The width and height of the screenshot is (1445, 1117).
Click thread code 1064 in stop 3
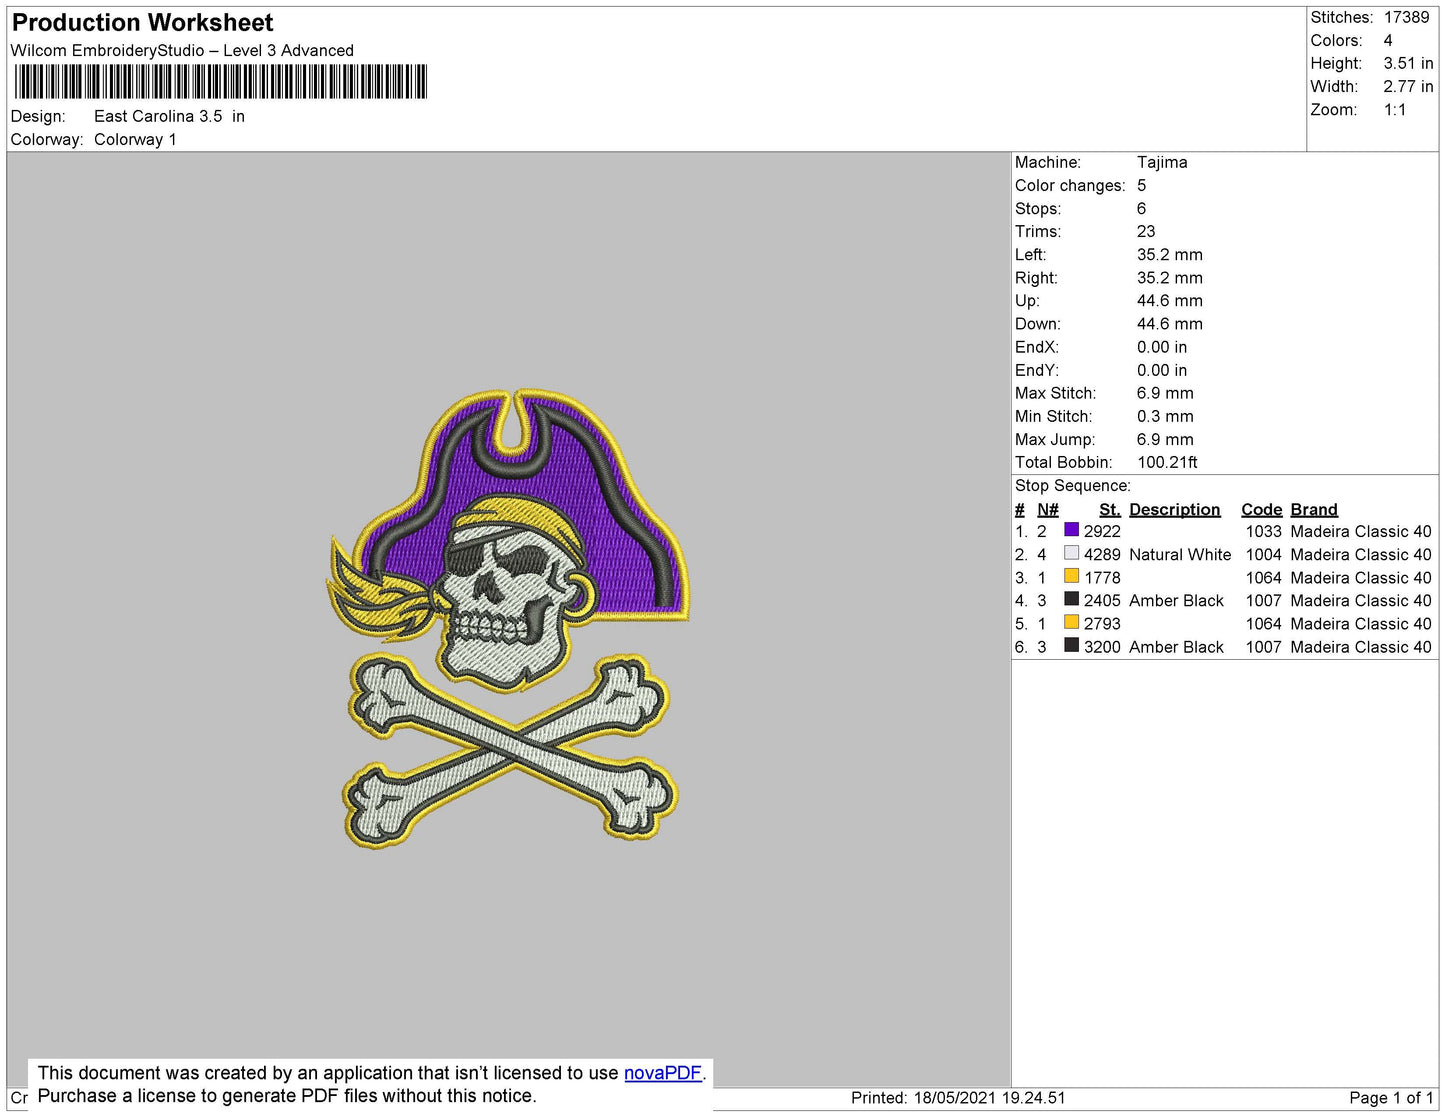(x=1263, y=577)
